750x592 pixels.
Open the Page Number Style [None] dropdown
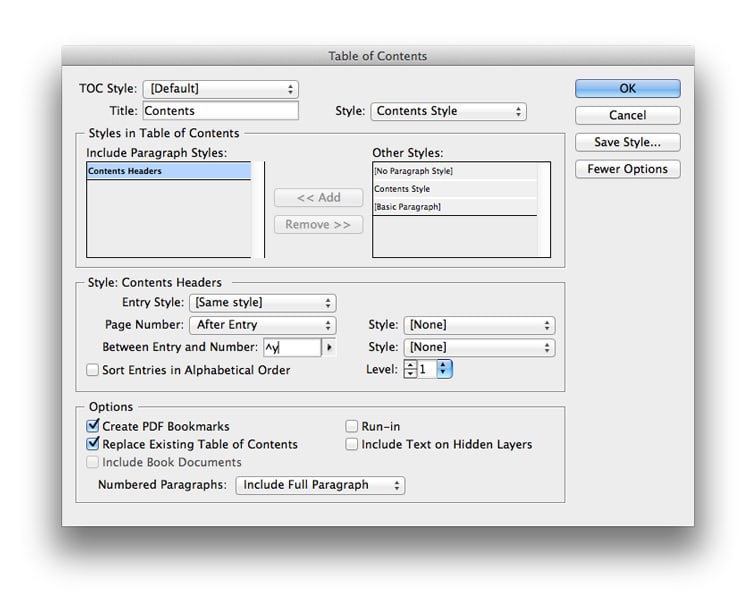479,325
